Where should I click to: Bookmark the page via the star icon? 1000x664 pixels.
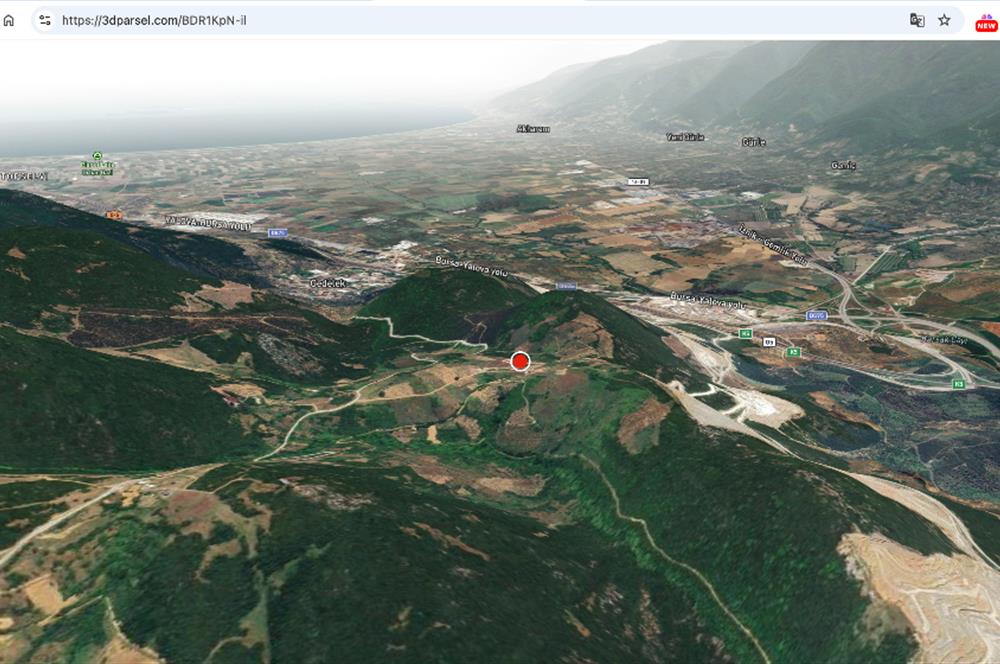coord(944,19)
